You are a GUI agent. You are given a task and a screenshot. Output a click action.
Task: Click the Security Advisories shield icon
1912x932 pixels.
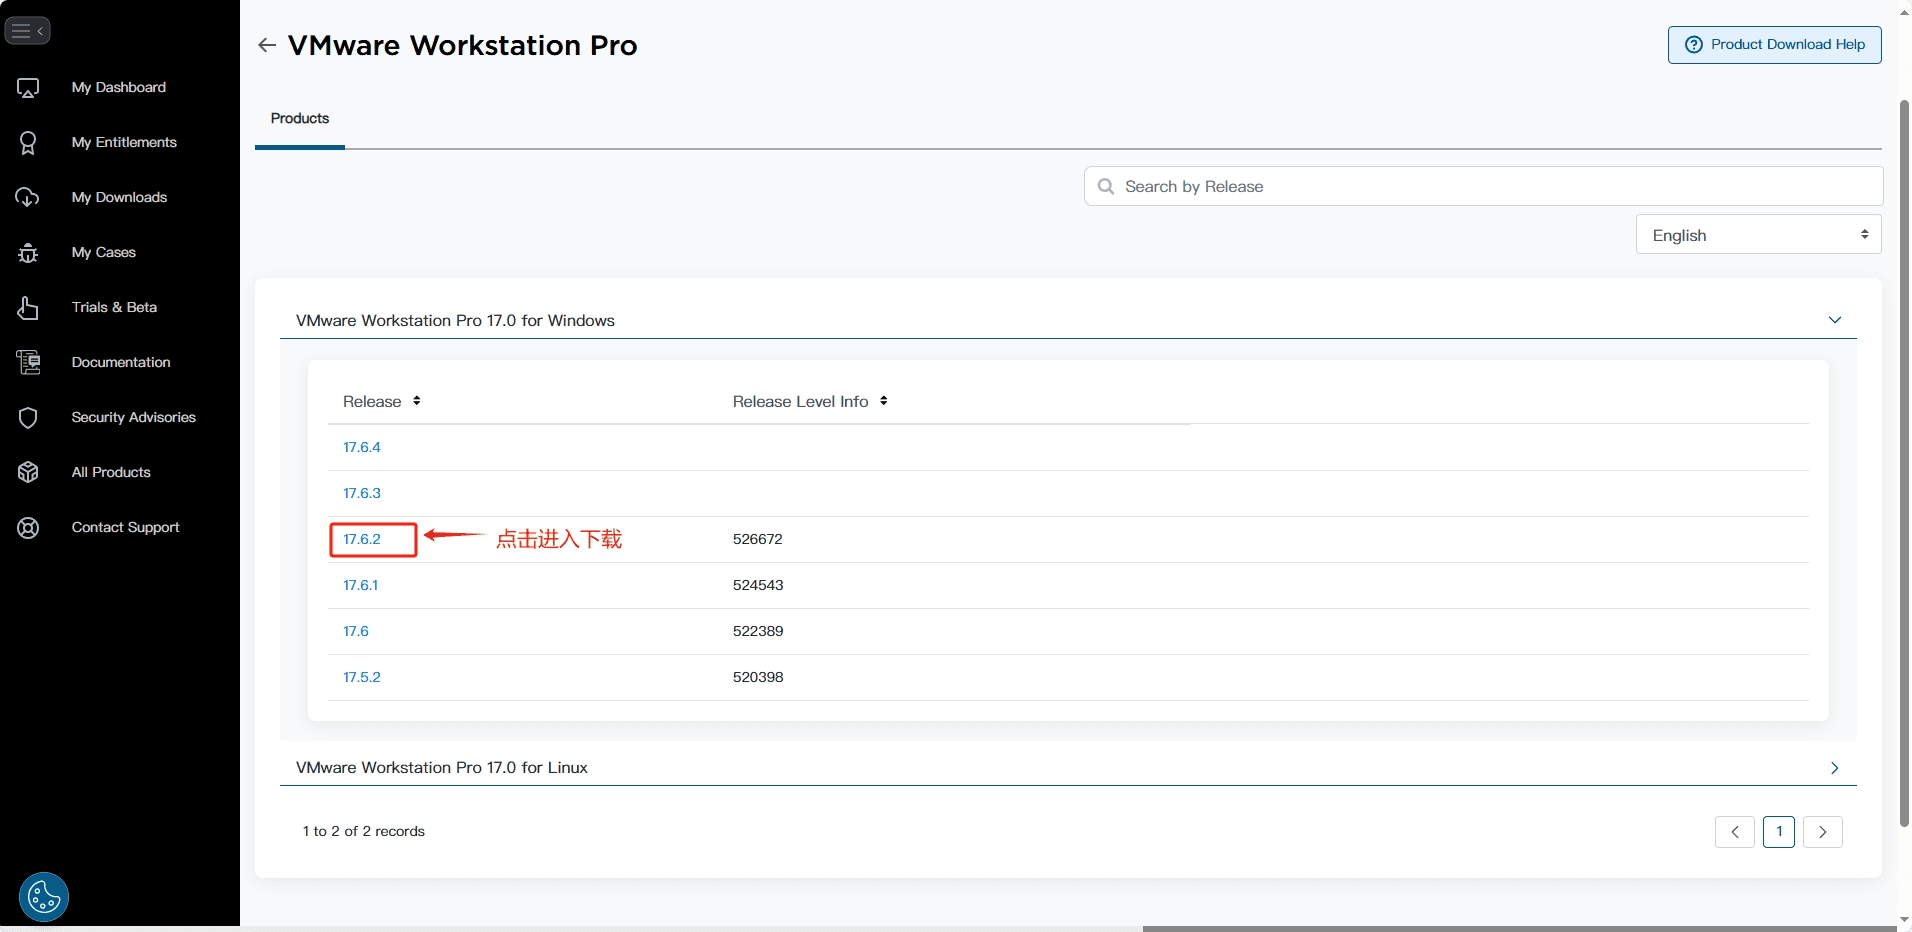28,418
